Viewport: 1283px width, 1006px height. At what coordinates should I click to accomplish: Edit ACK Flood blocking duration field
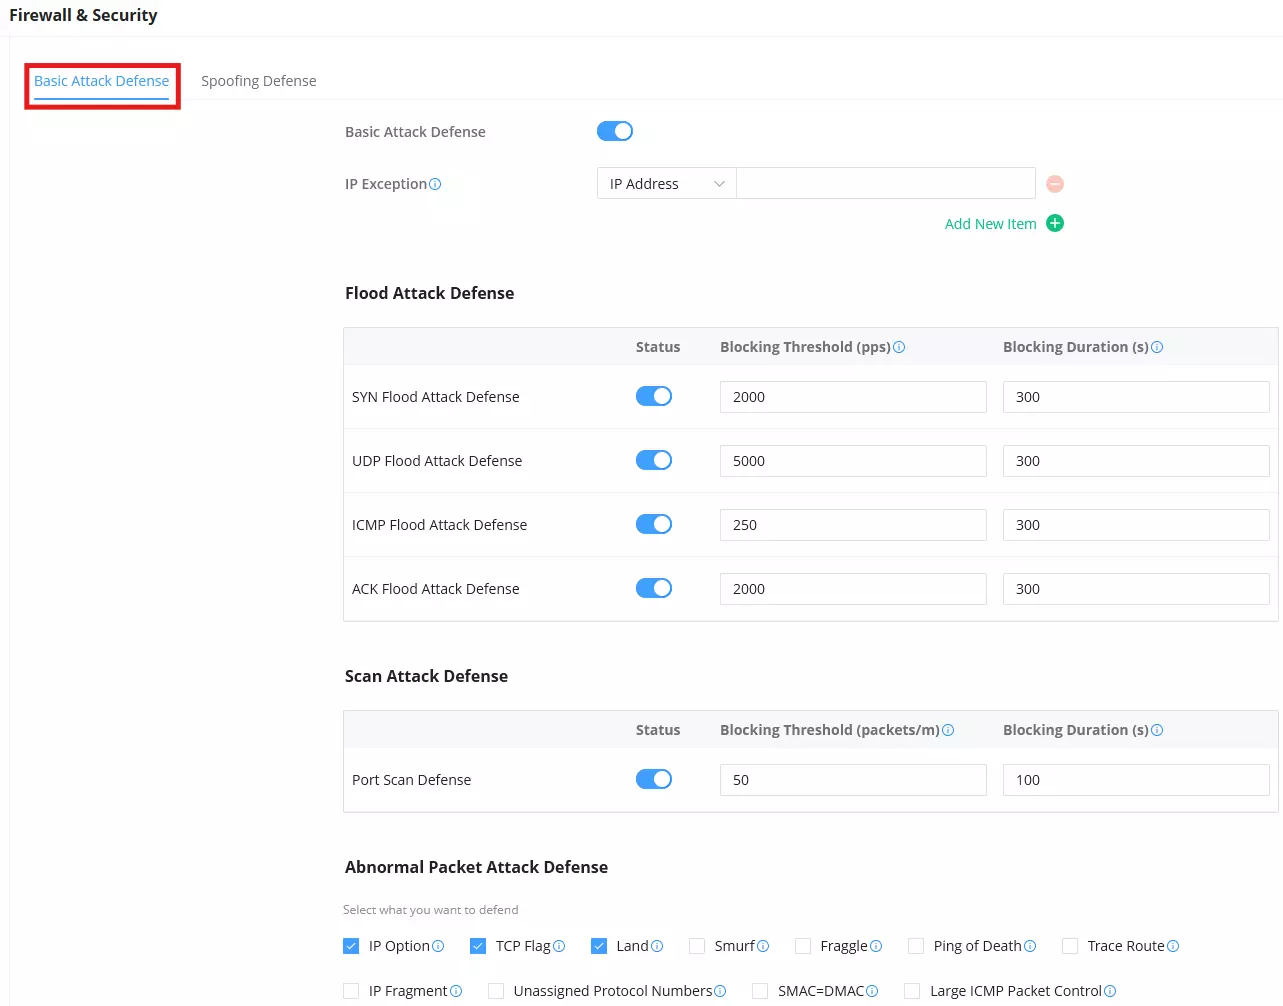tap(1136, 589)
